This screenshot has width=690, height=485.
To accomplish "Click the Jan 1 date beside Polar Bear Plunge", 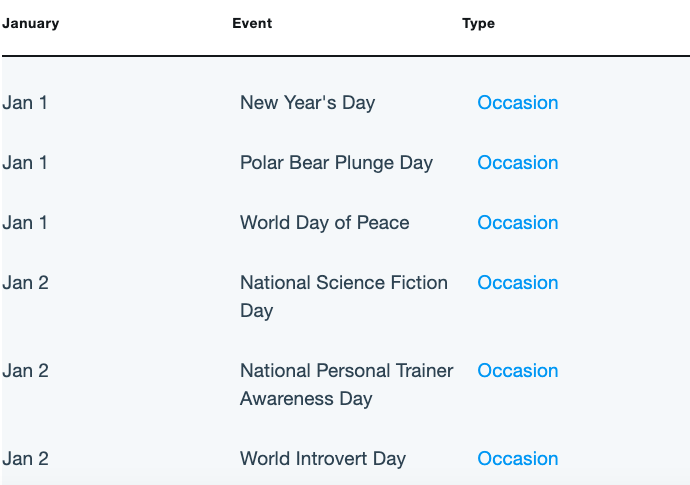I will coord(25,162).
